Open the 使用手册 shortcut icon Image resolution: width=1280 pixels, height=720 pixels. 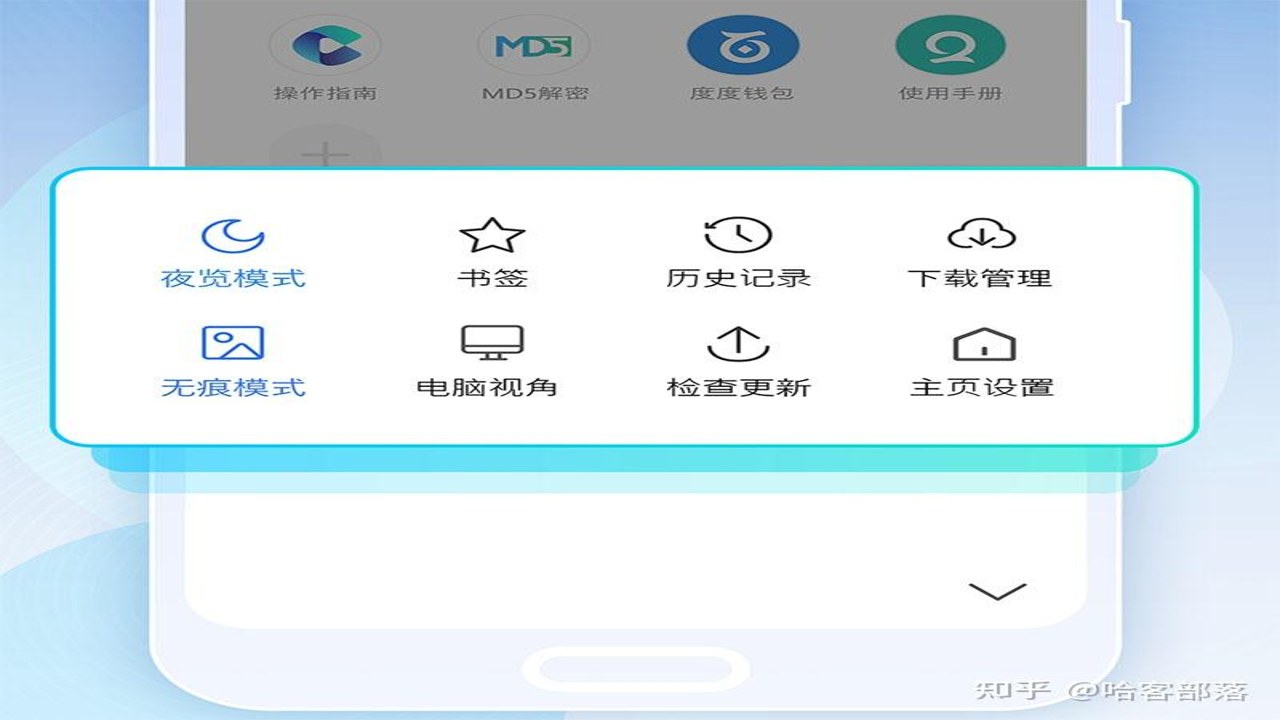(950, 45)
